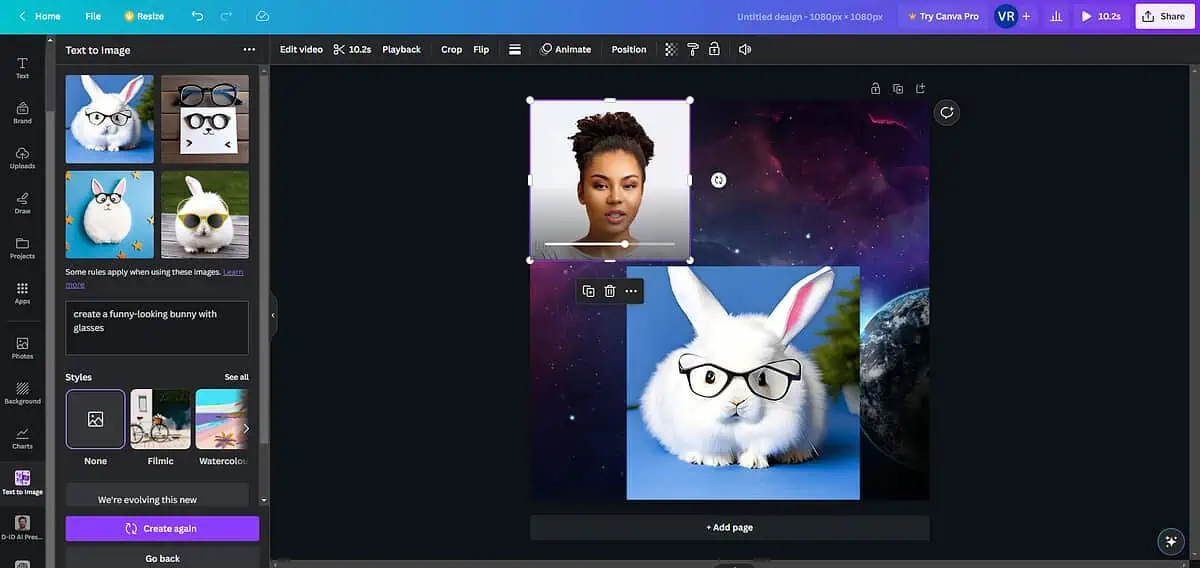
Task: Expand more options on floating element toolbar
Action: (631, 291)
